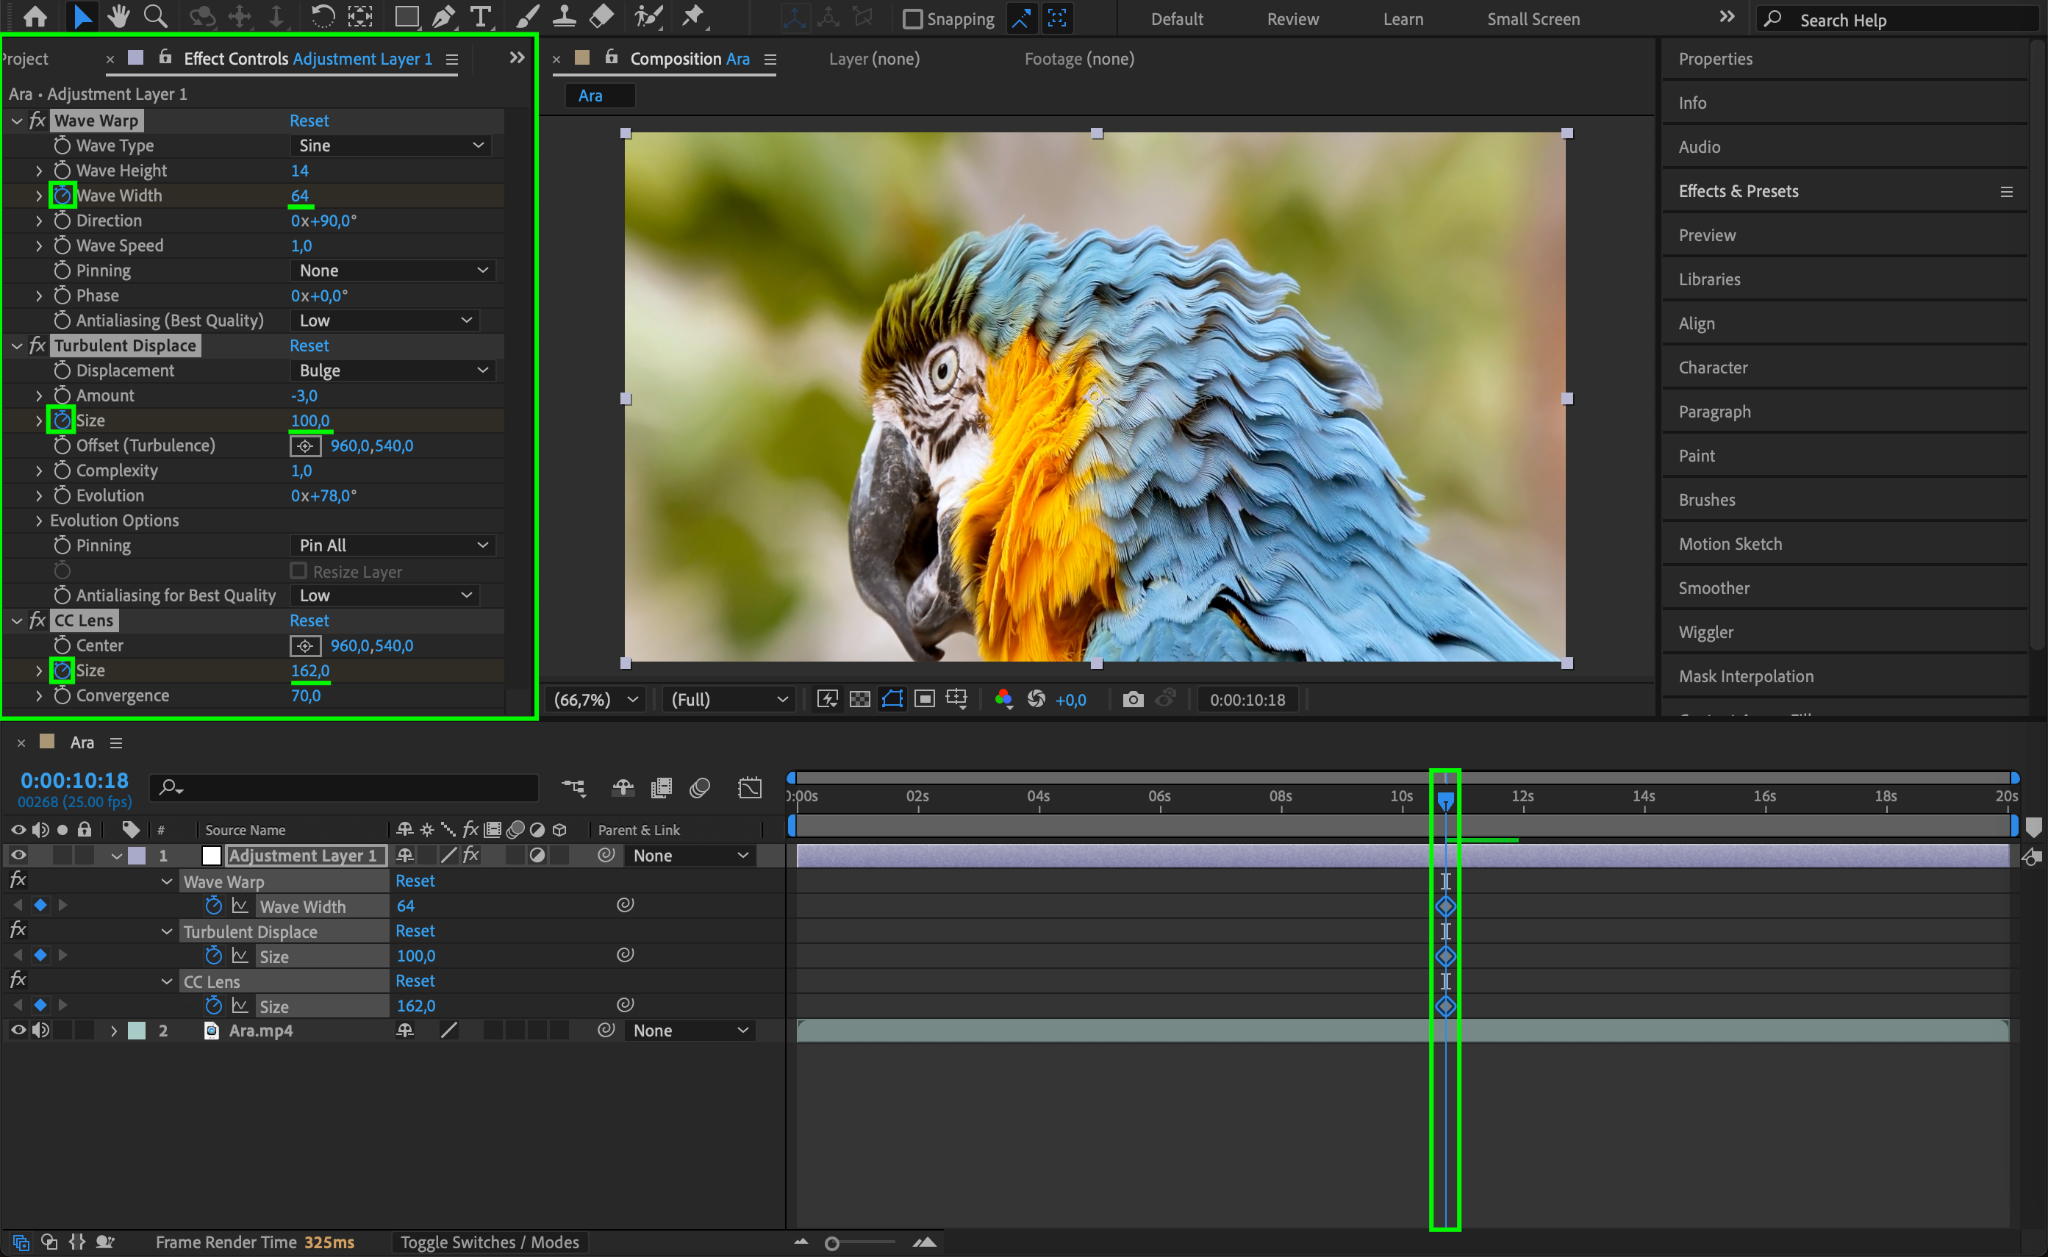Reset the Turbulent Displace effect
The width and height of the screenshot is (2048, 1257).
pyautogui.click(x=309, y=346)
